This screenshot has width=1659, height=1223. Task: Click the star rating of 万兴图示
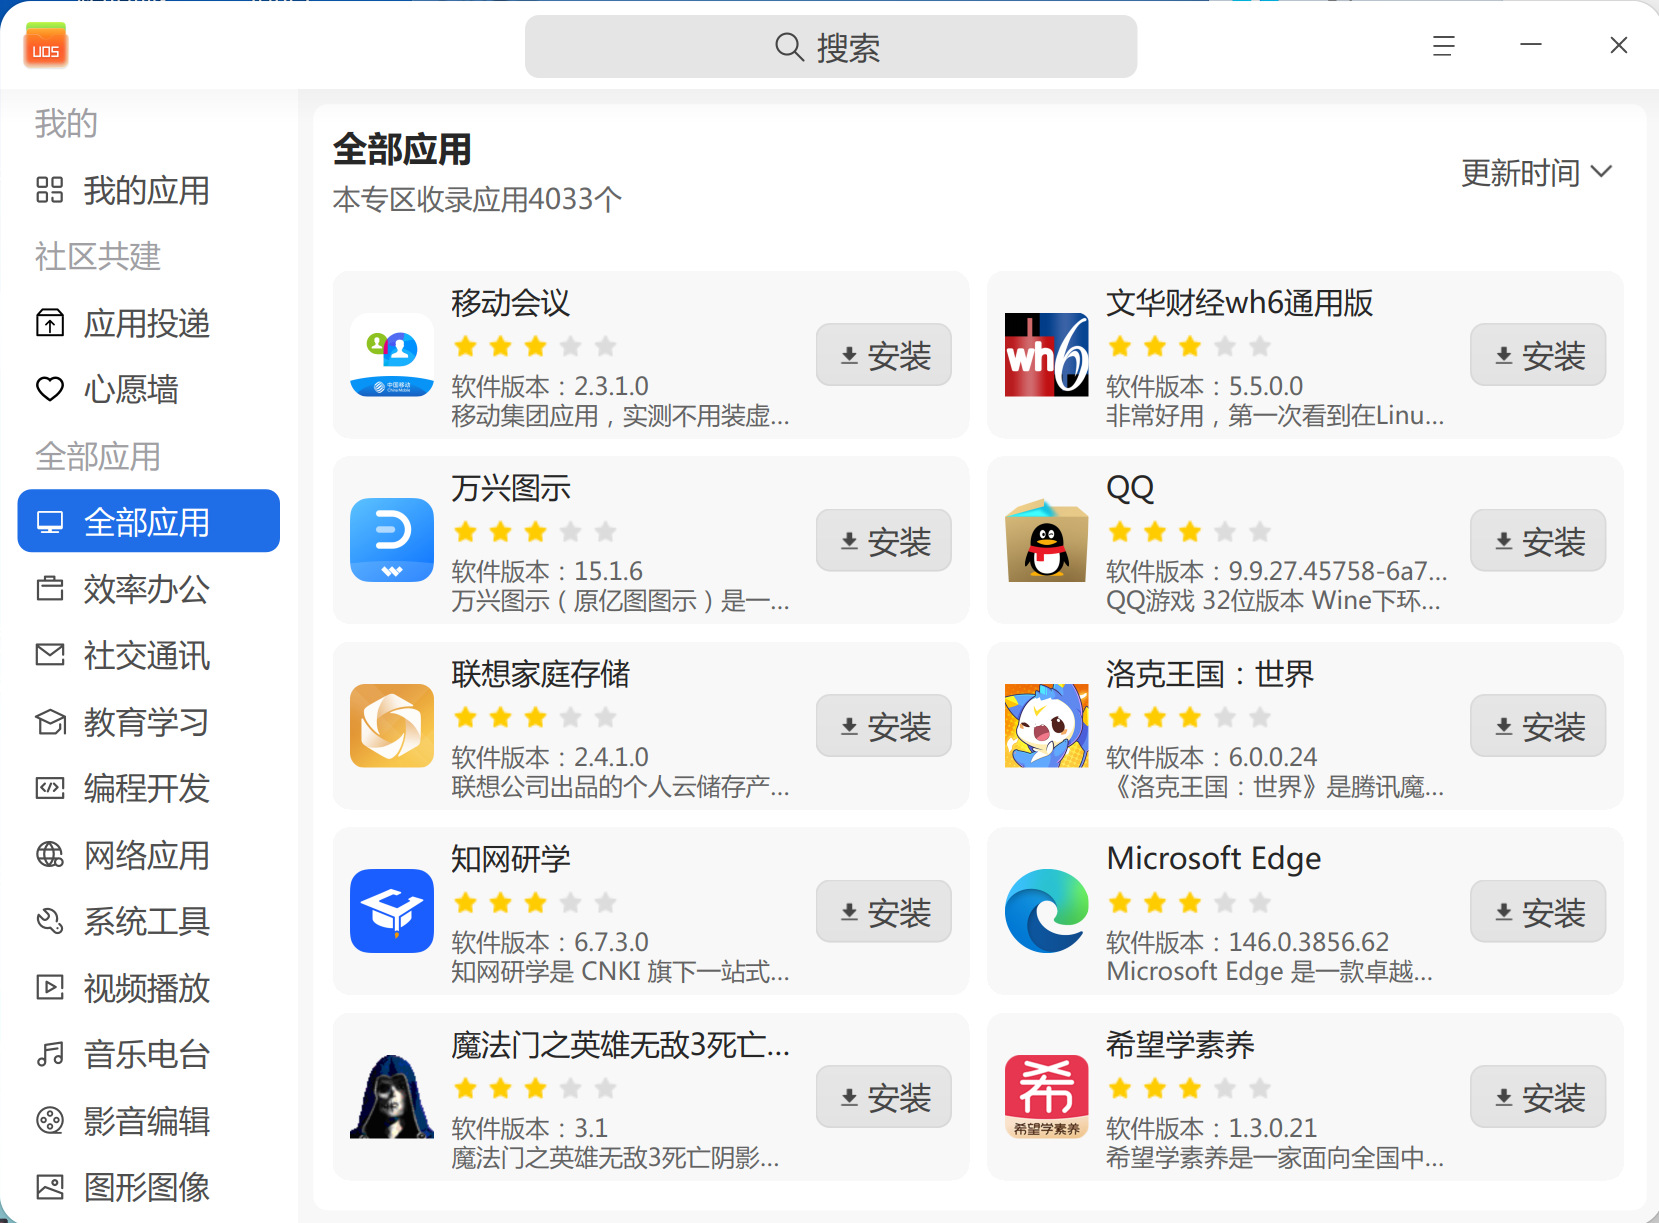tap(535, 532)
